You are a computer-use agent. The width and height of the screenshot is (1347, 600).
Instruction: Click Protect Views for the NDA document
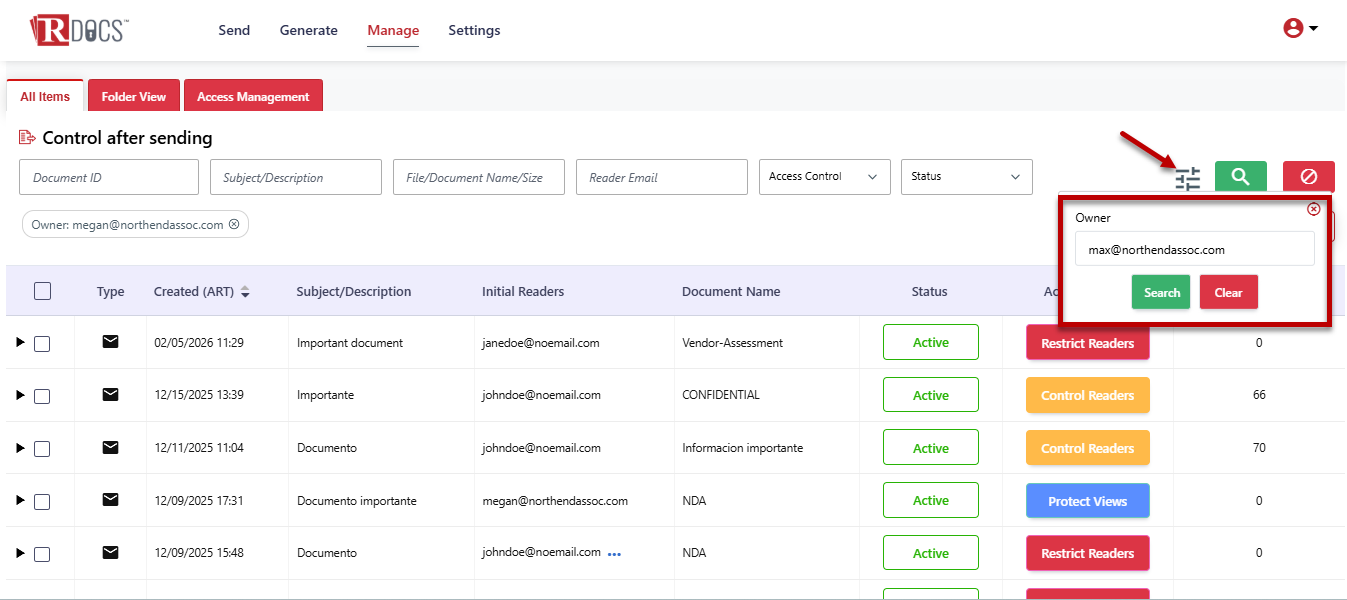click(1087, 501)
